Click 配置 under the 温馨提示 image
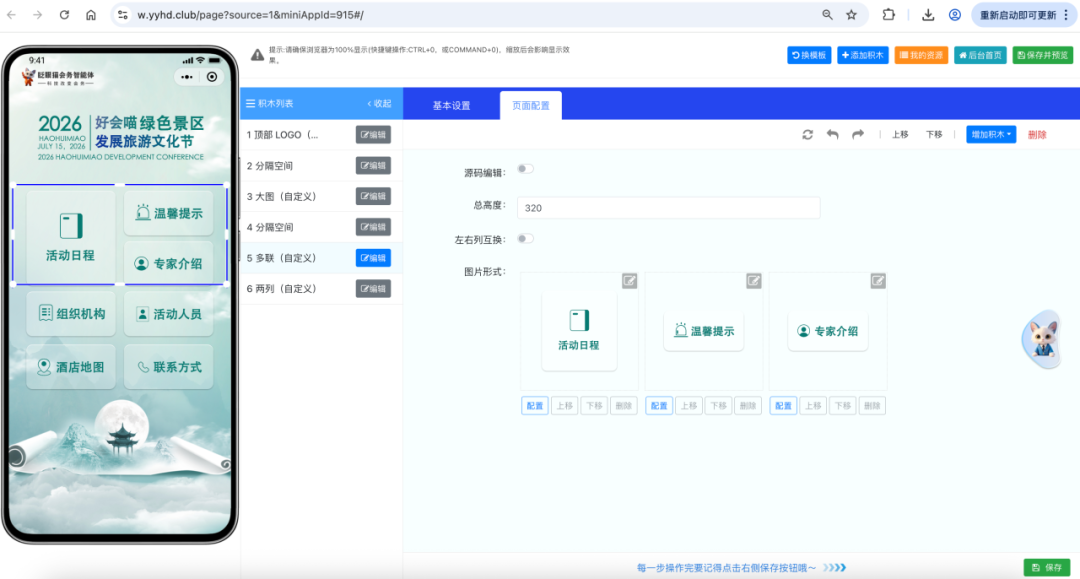1080x579 pixels. click(659, 406)
